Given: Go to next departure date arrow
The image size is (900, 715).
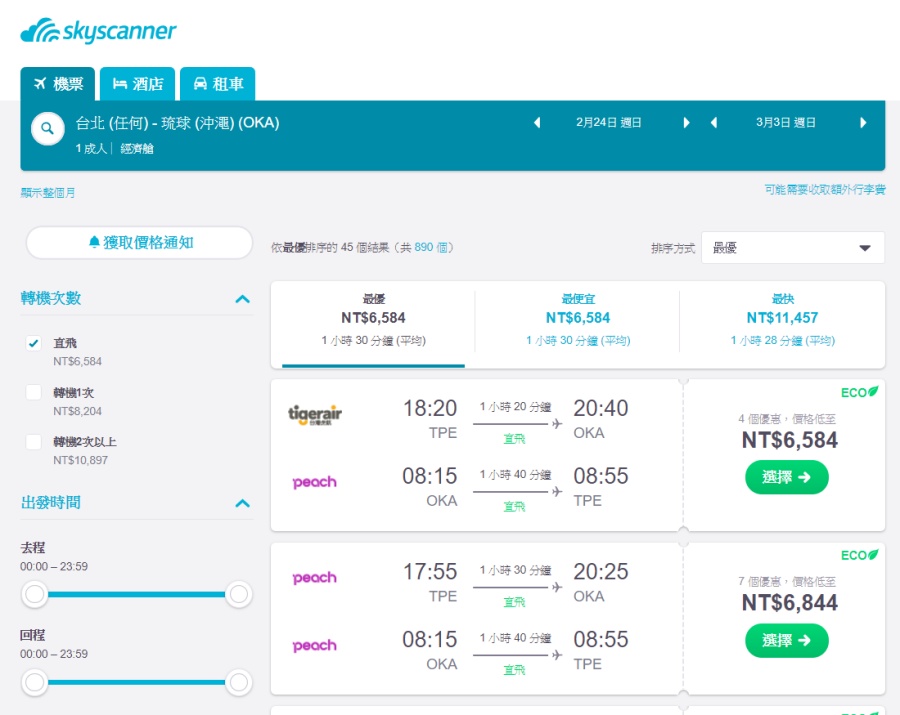Looking at the screenshot, I should [x=686, y=122].
